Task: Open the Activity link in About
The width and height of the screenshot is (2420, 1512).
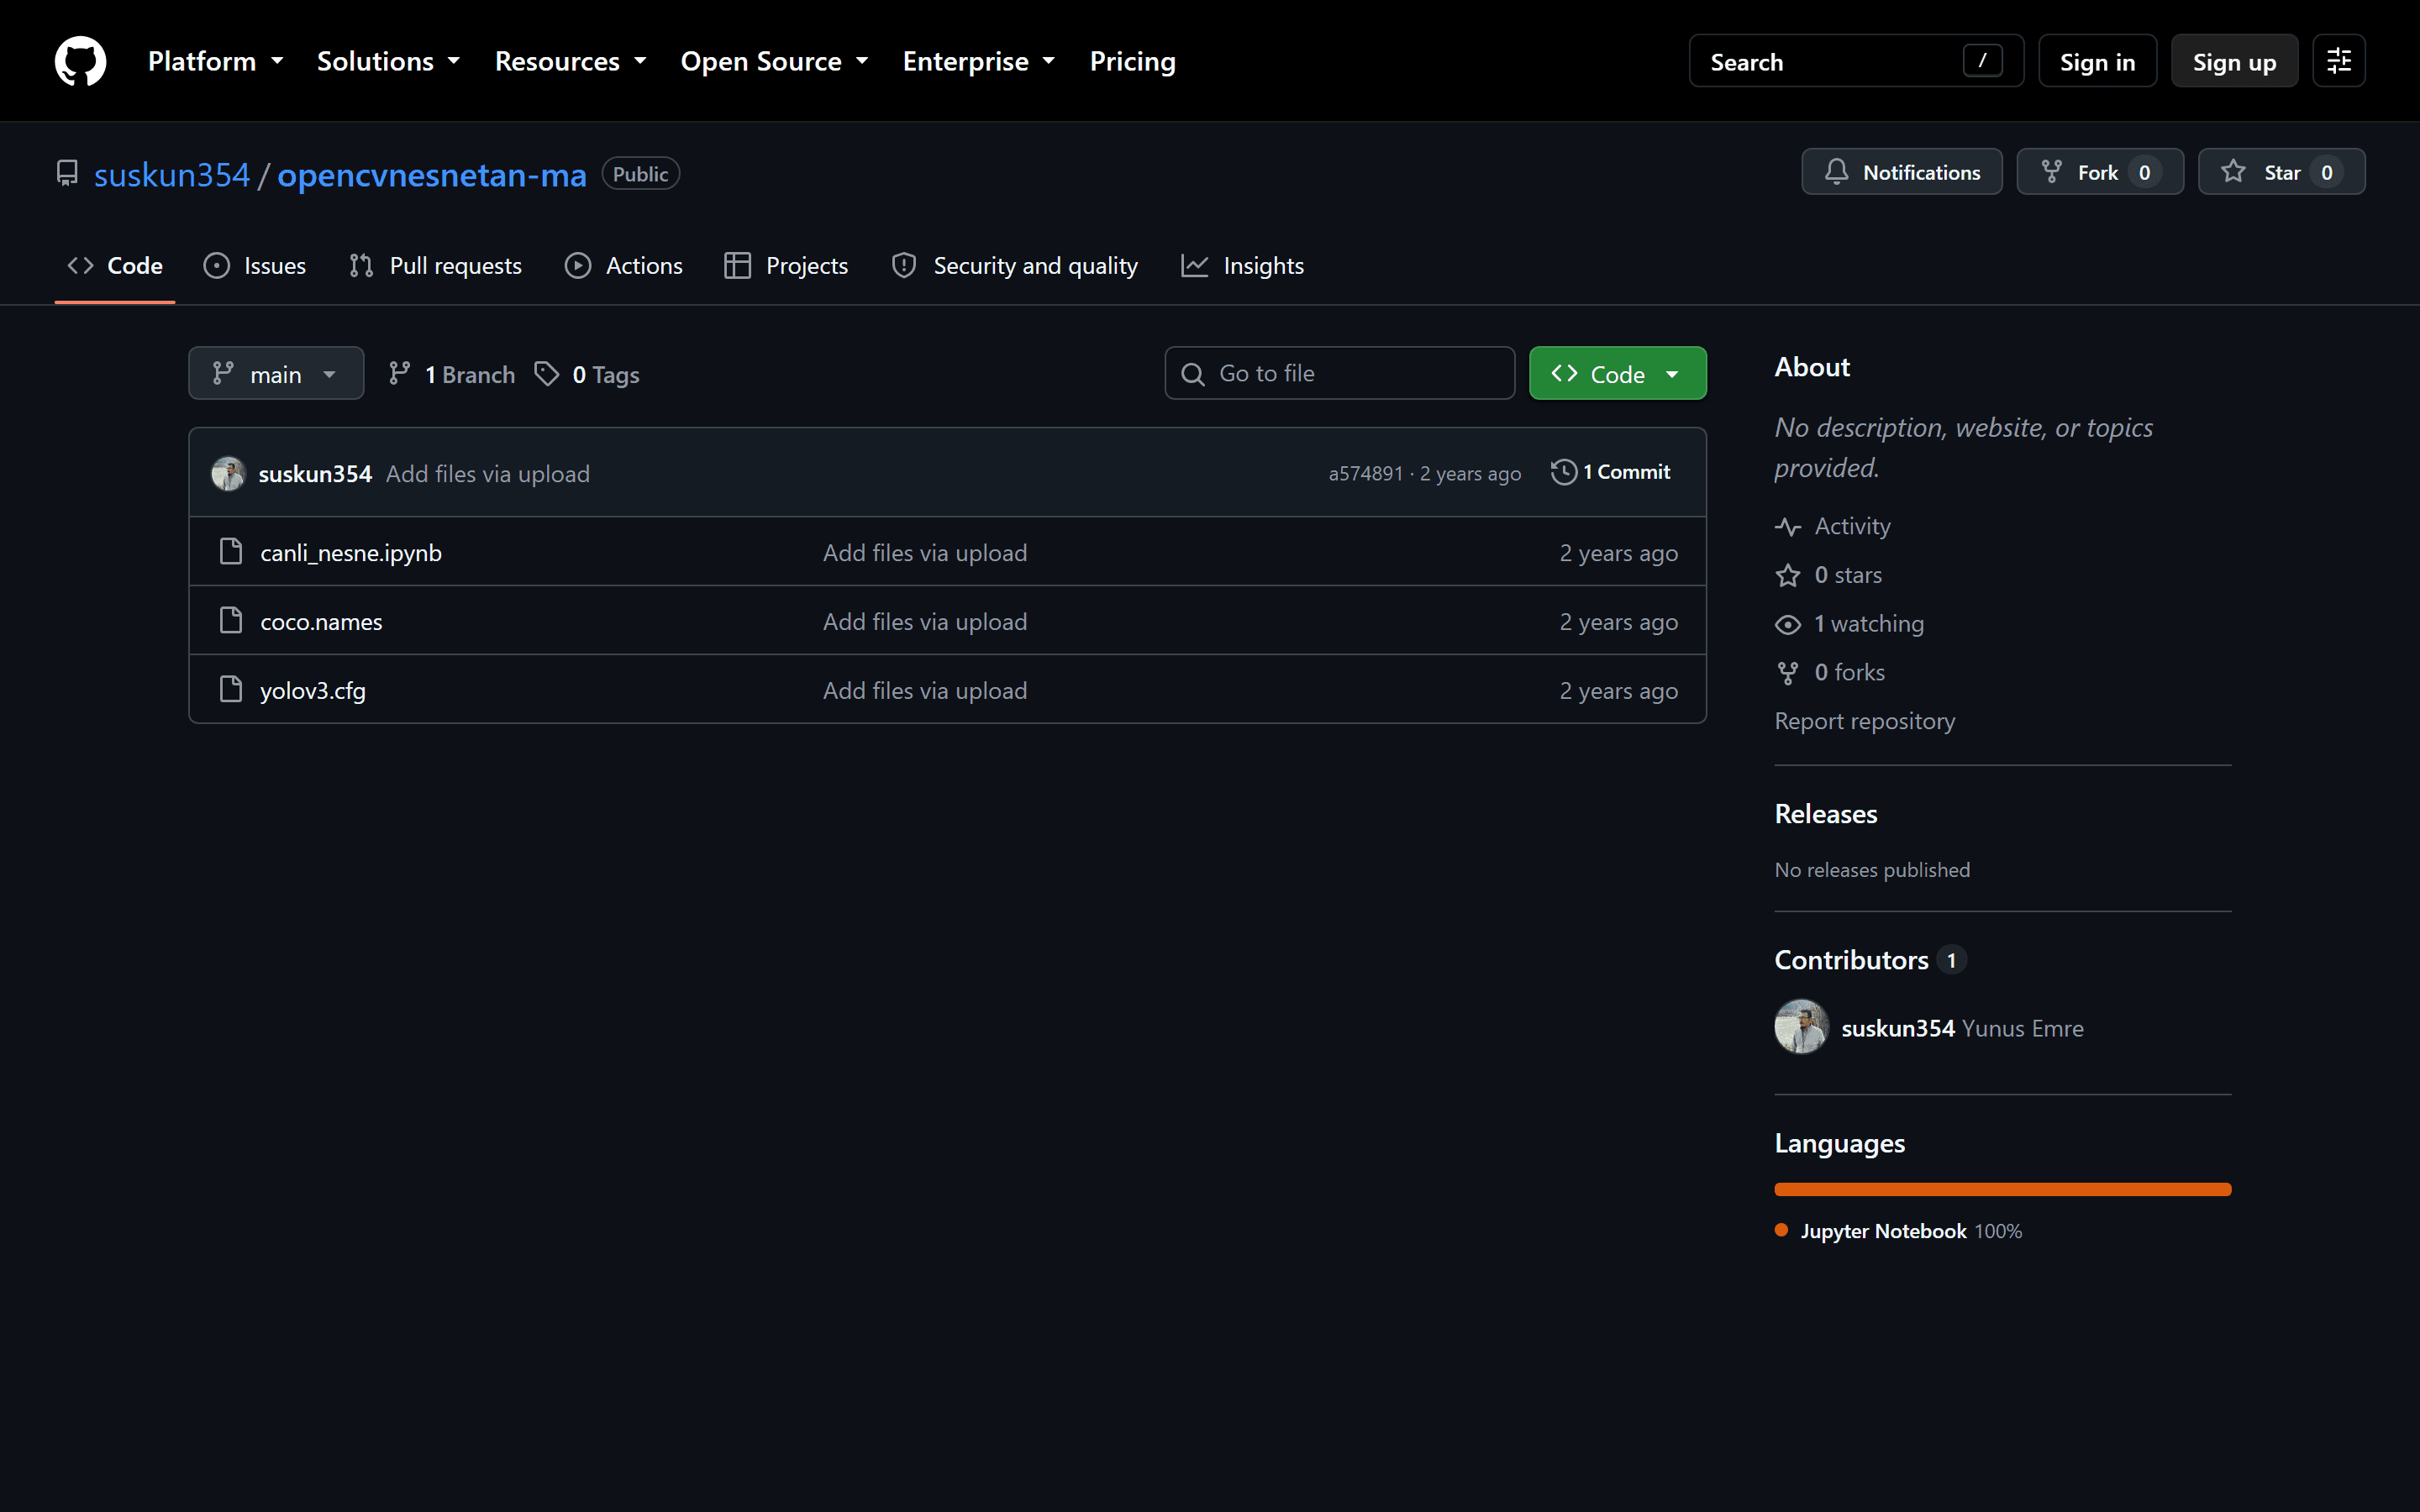Action: click(1833, 526)
